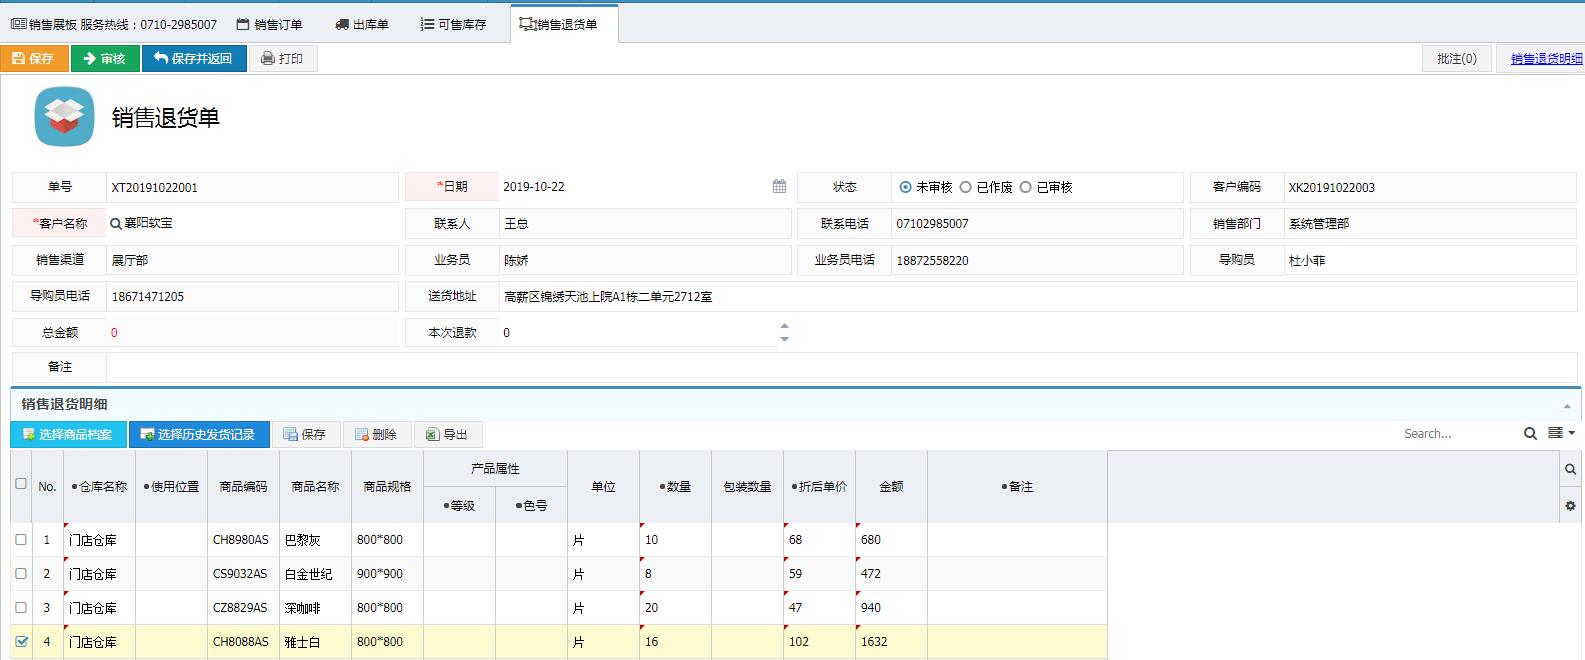
Task: Increase 本次退款 with the up arrow
Action: (x=784, y=326)
